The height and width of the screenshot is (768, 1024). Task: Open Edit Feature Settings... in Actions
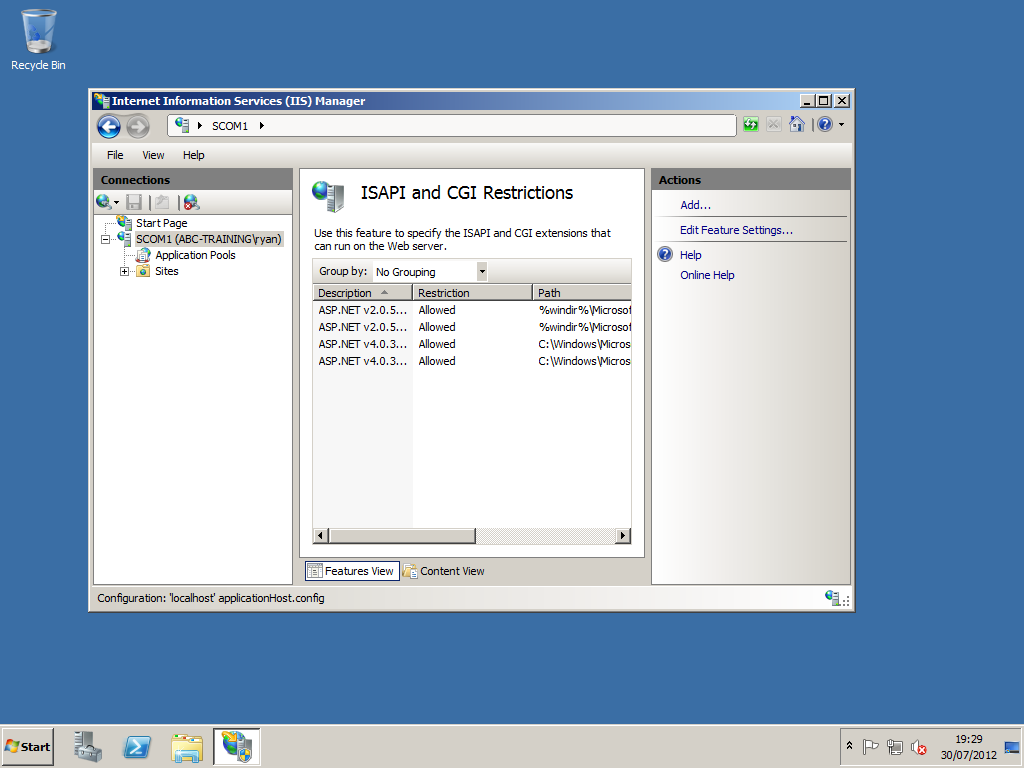tap(736, 230)
